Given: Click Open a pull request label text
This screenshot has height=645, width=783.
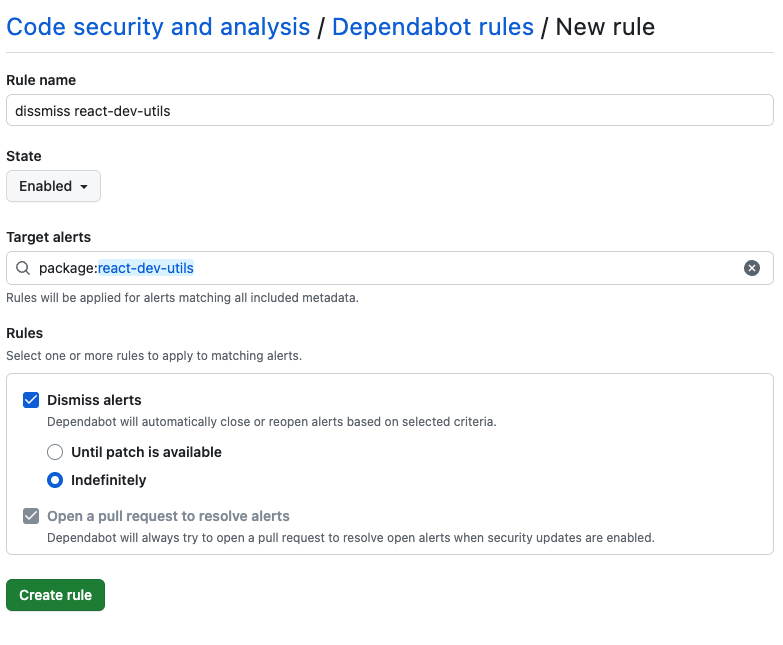Looking at the screenshot, I should (x=168, y=516).
